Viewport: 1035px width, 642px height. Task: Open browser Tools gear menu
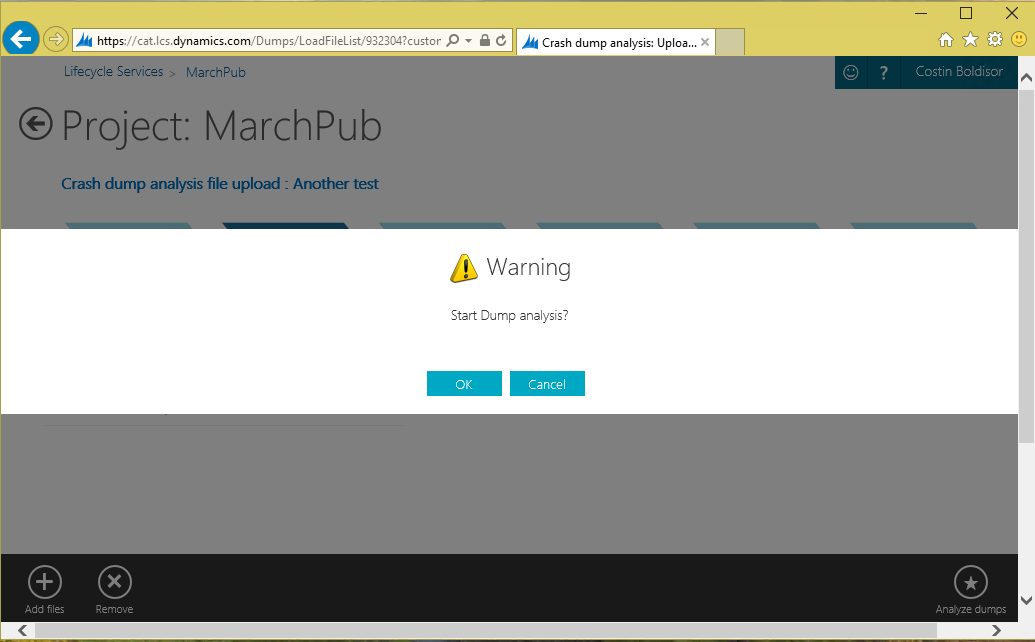(994, 40)
